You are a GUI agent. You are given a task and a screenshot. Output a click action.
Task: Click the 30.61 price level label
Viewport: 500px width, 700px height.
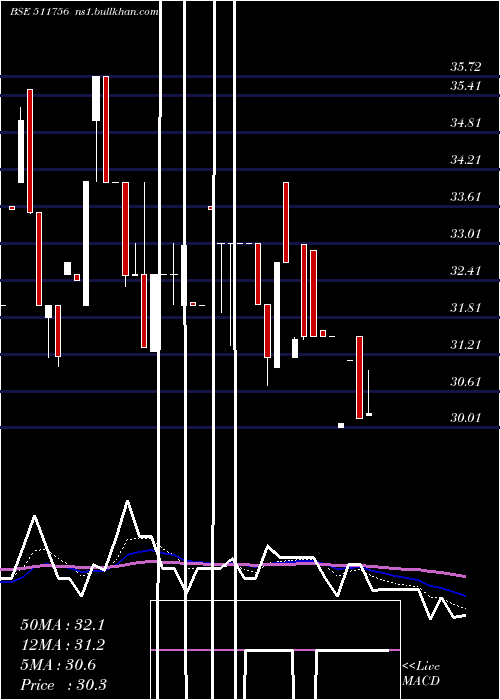[x=466, y=382]
